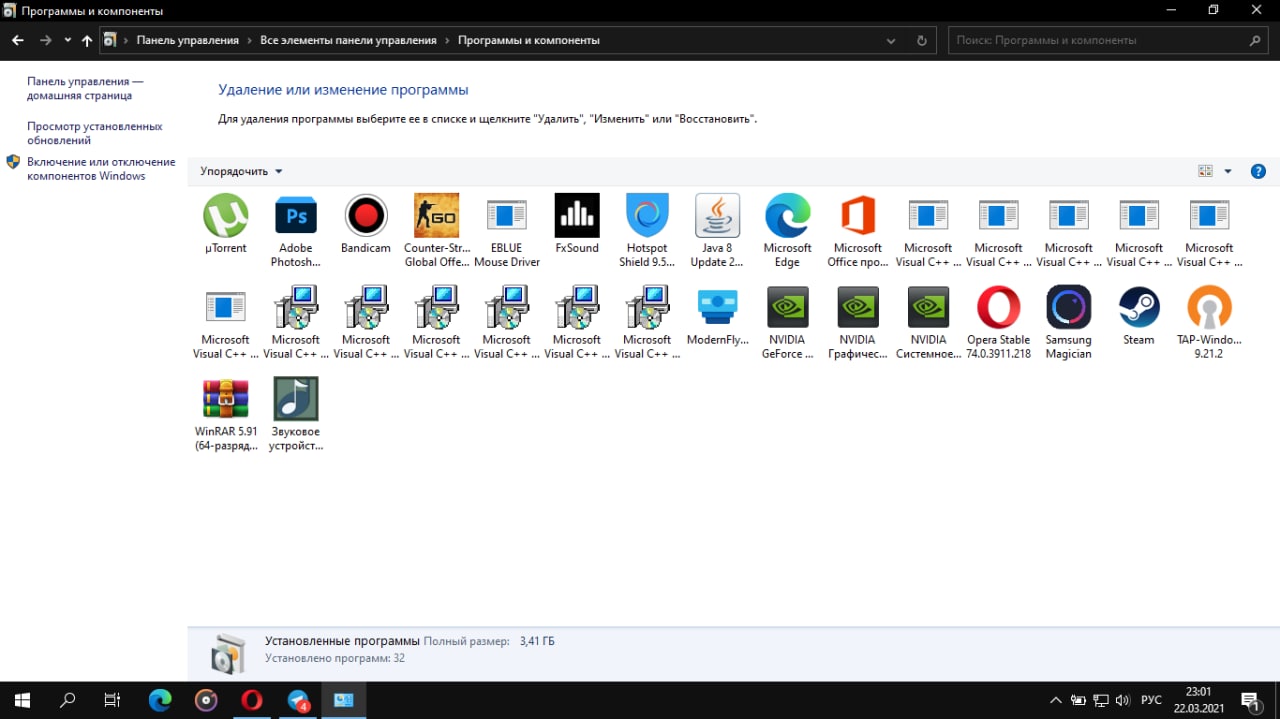Open Включение или отключение компонентов Windows
The image size is (1280, 719).
tap(101, 169)
